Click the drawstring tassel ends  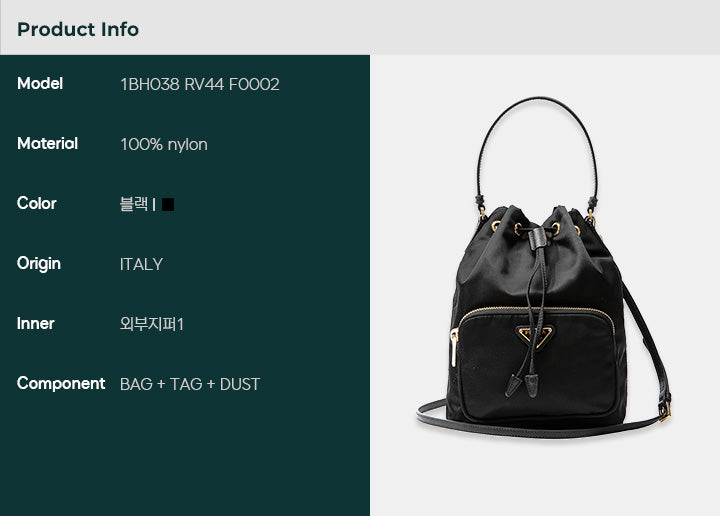point(523,386)
